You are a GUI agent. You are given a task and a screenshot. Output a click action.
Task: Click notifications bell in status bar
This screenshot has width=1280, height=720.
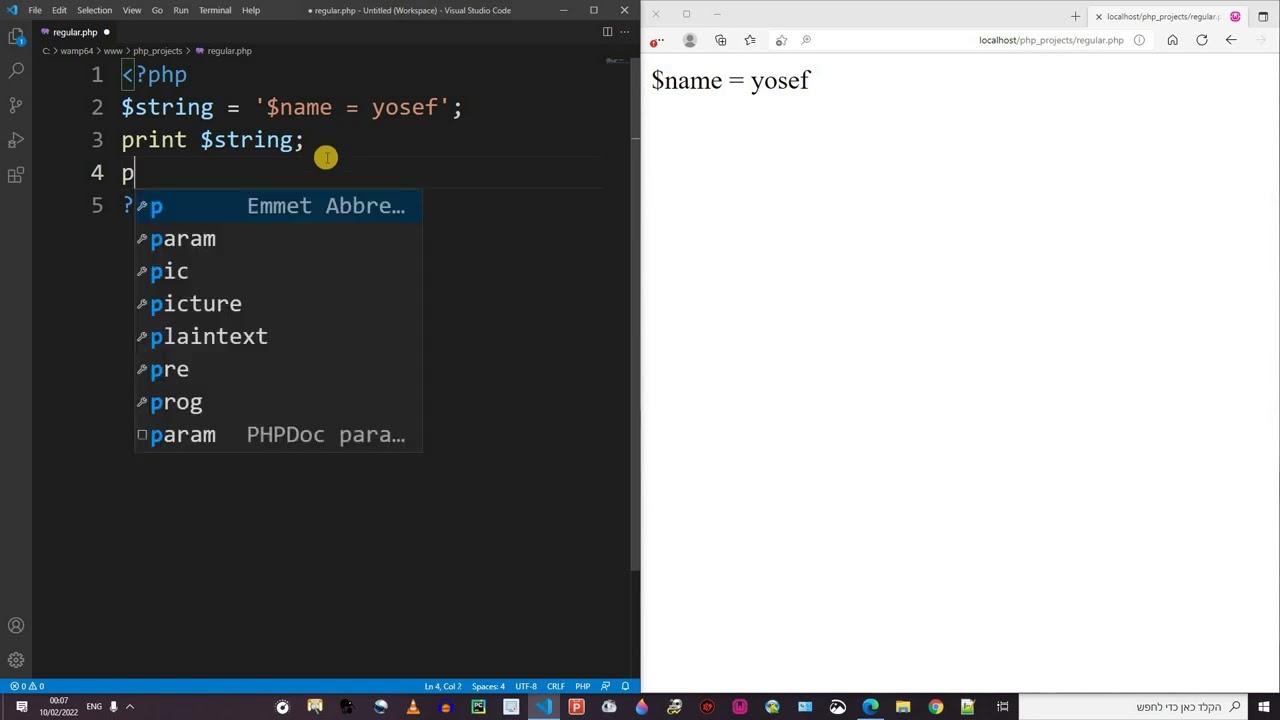625,686
